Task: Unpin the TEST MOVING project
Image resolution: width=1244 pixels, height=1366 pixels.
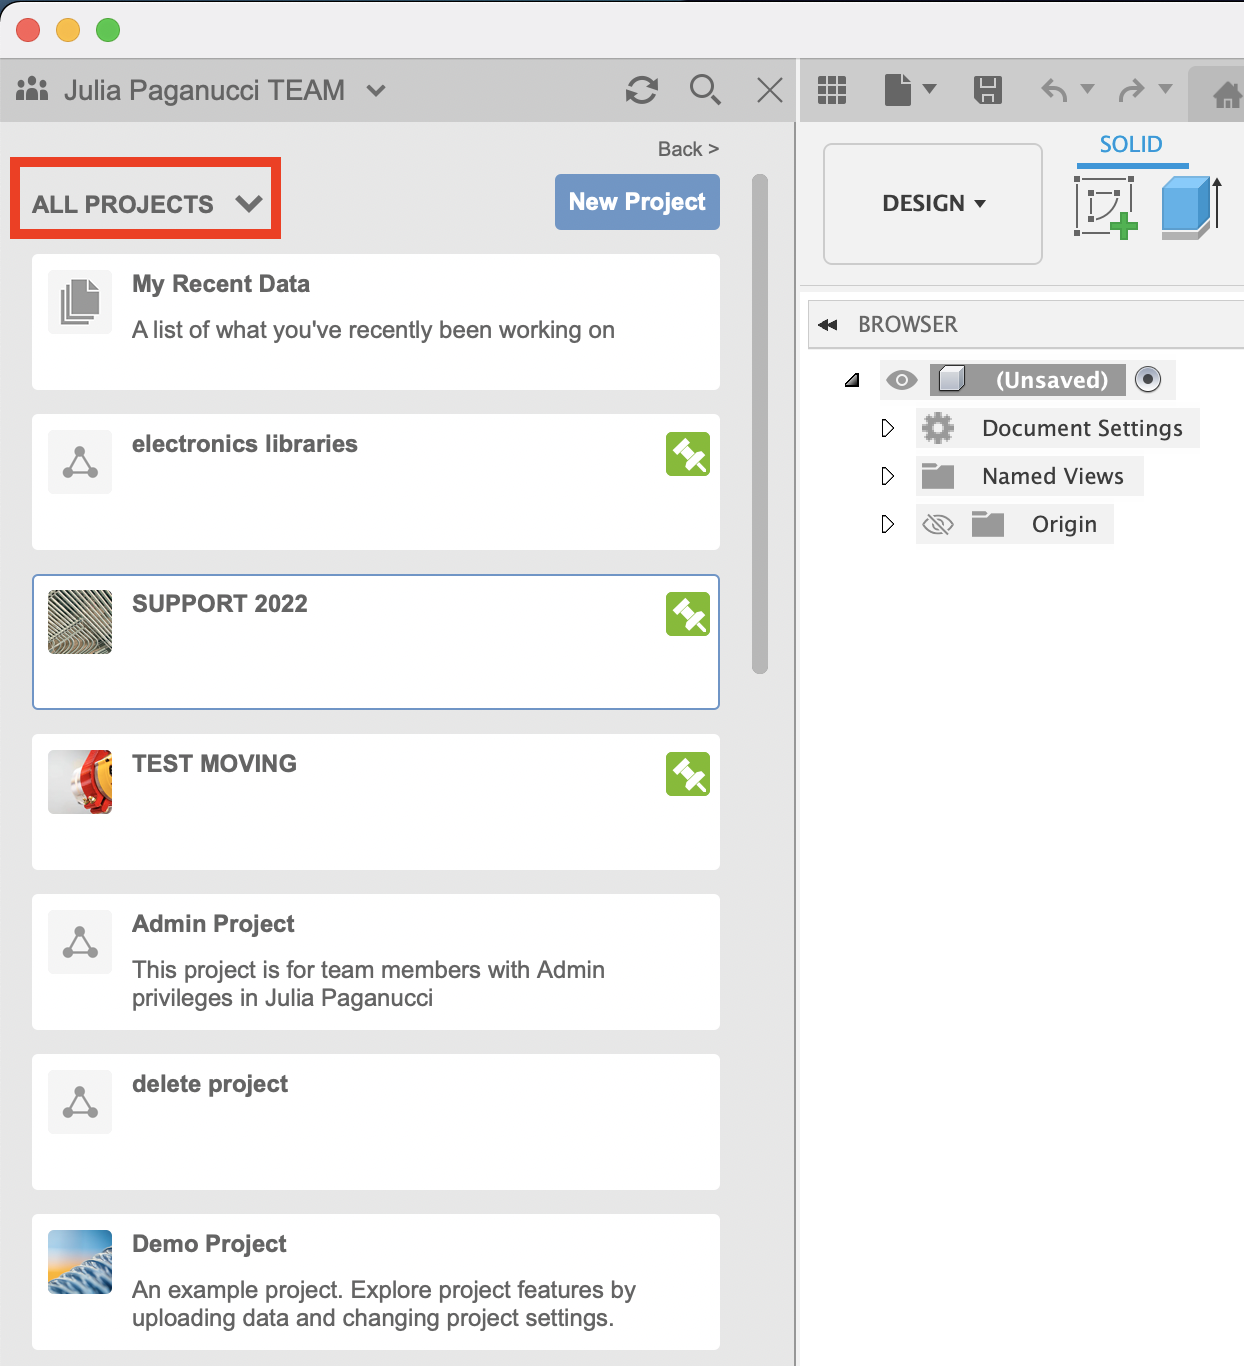Action: (688, 774)
